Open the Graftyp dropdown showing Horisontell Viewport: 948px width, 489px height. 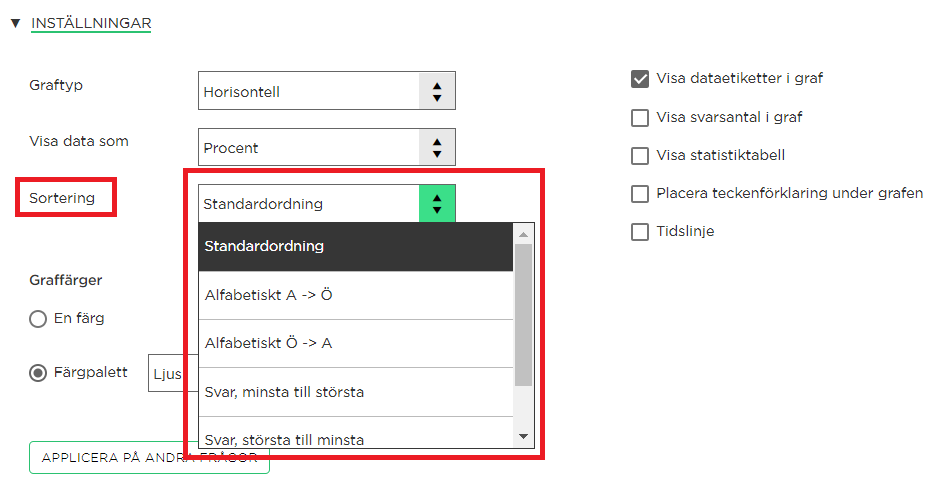pos(326,91)
